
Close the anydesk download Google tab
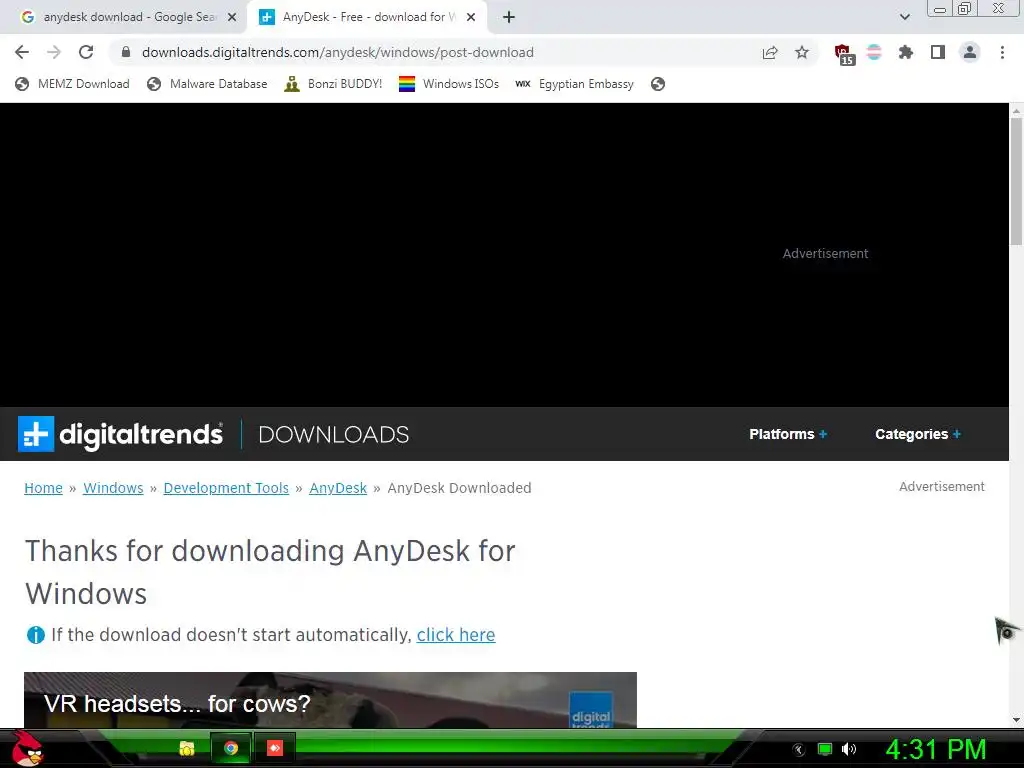point(232,17)
